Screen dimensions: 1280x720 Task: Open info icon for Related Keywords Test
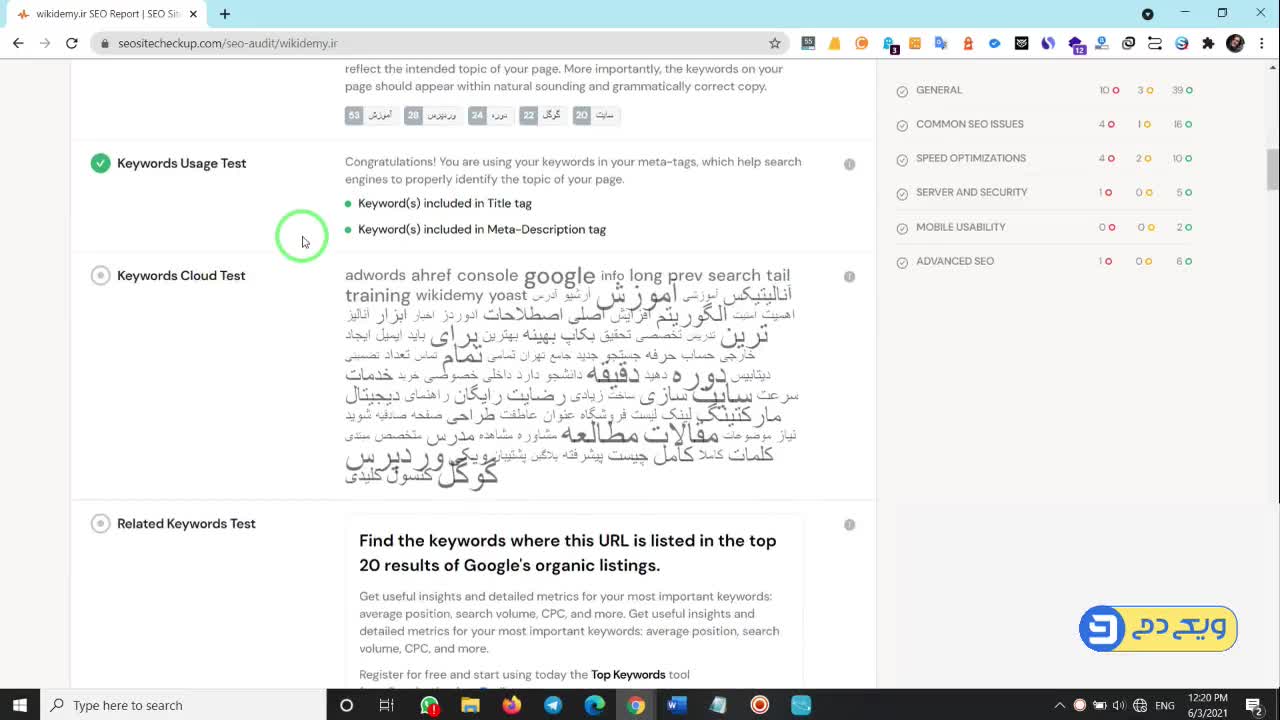(849, 524)
